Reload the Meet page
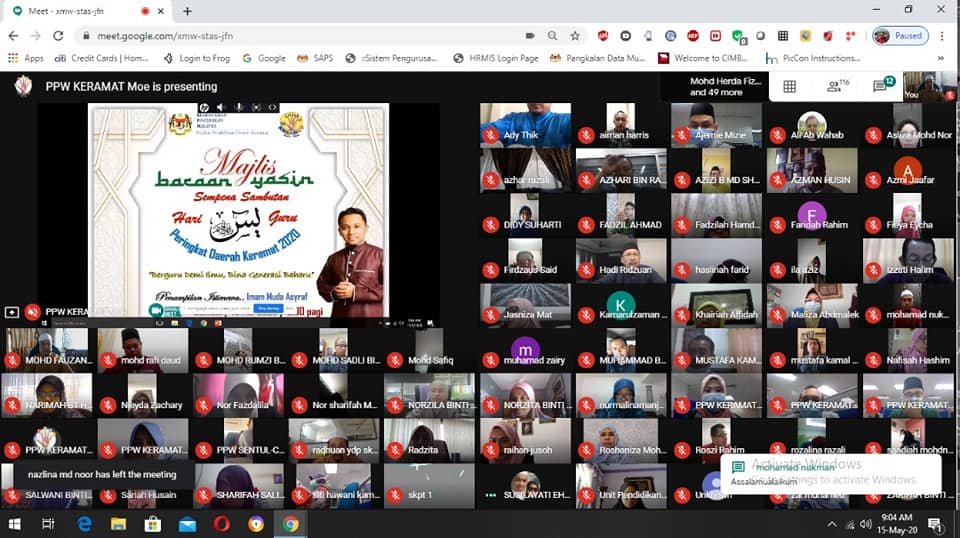The image size is (960, 538). (x=58, y=36)
